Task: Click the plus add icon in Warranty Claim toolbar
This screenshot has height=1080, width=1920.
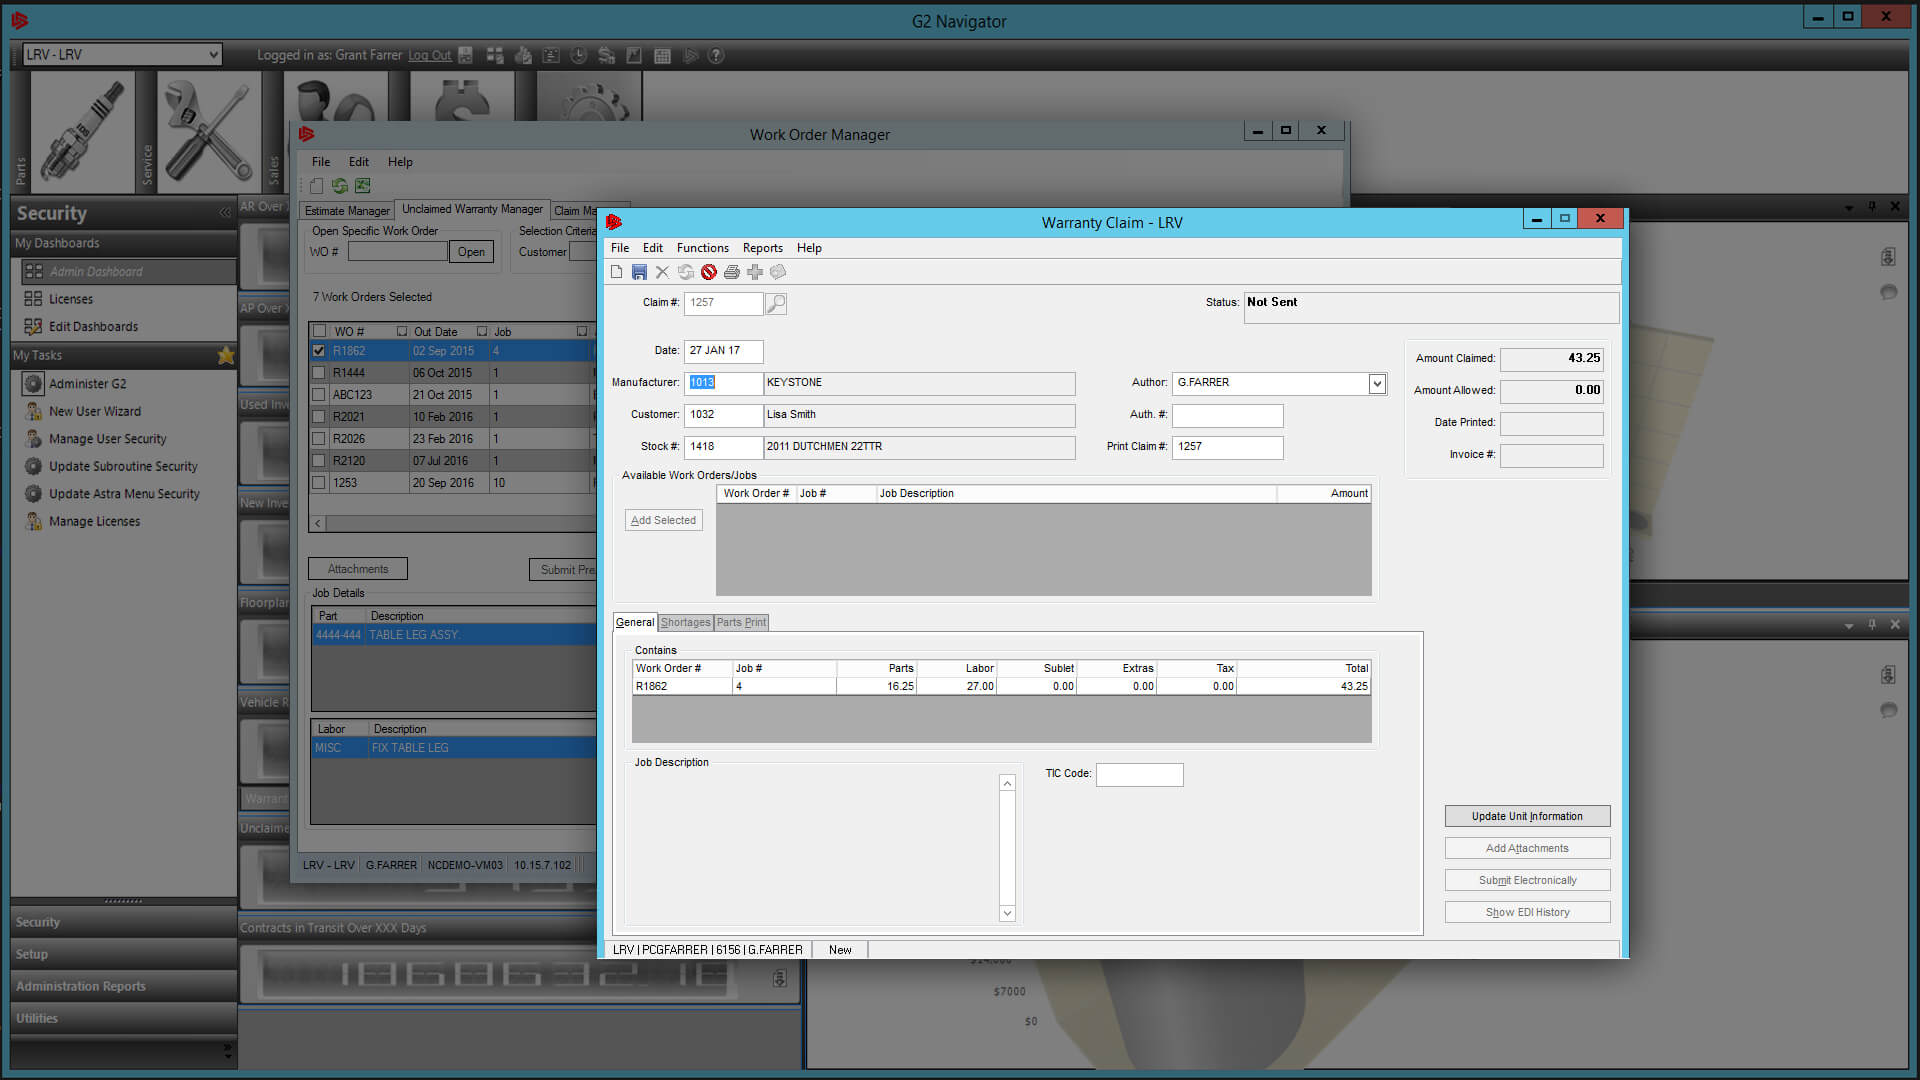Action: click(x=755, y=272)
